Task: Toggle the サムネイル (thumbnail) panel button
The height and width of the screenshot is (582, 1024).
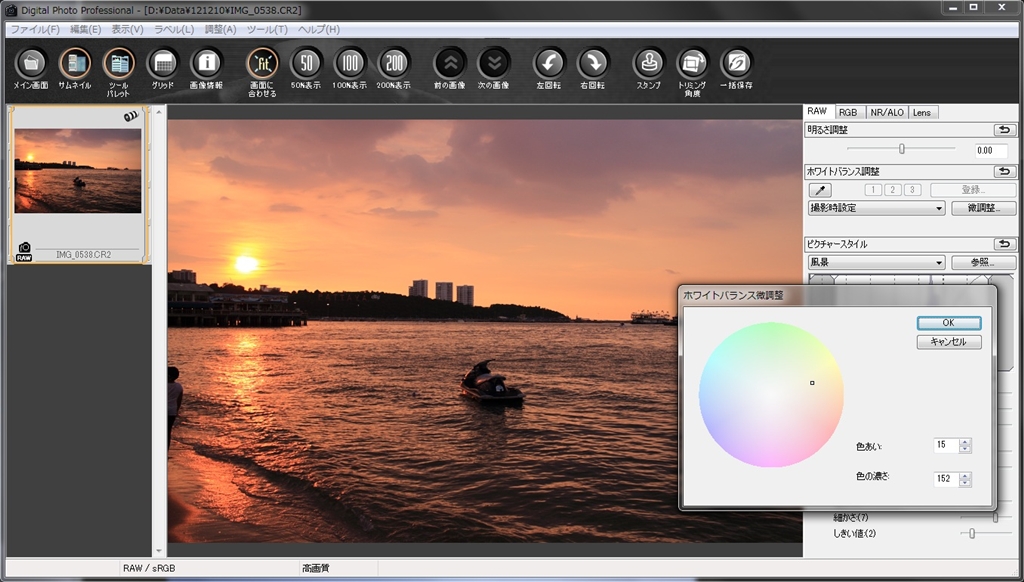Action: tap(74, 64)
